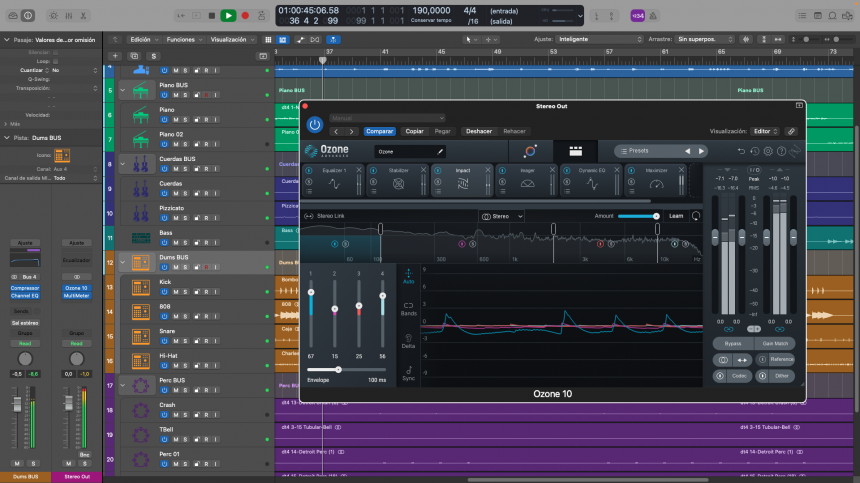Open Stereo channel mode dropdown
Image resolution: width=860 pixels, height=483 pixels.
coord(502,217)
